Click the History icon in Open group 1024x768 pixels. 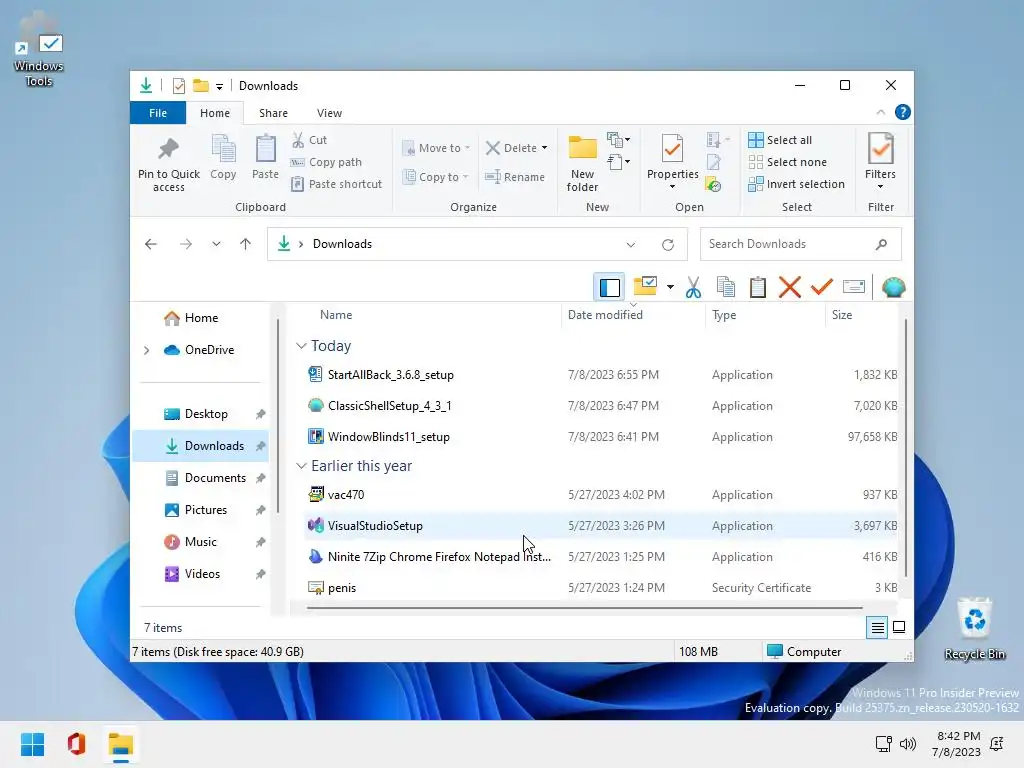tap(713, 185)
